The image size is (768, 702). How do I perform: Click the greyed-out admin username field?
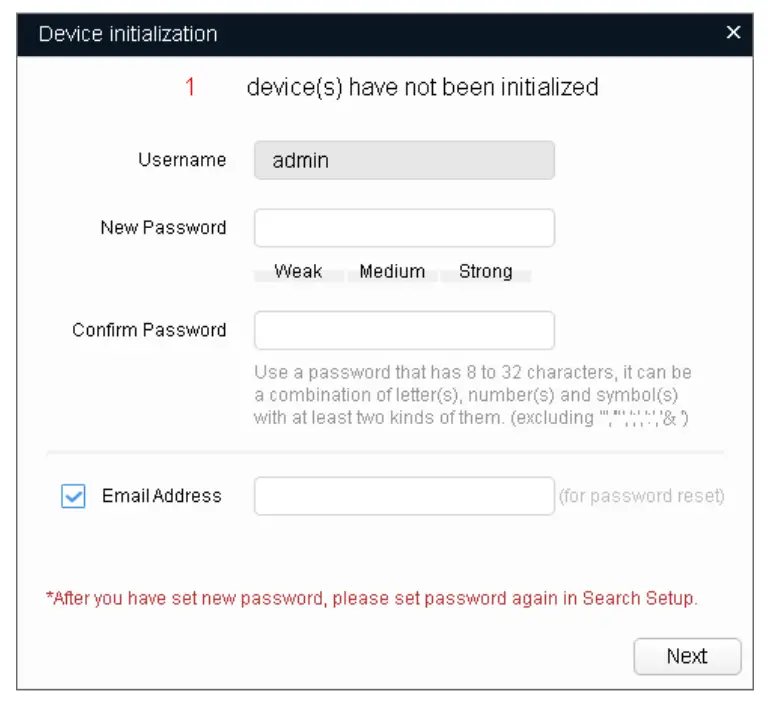404,160
